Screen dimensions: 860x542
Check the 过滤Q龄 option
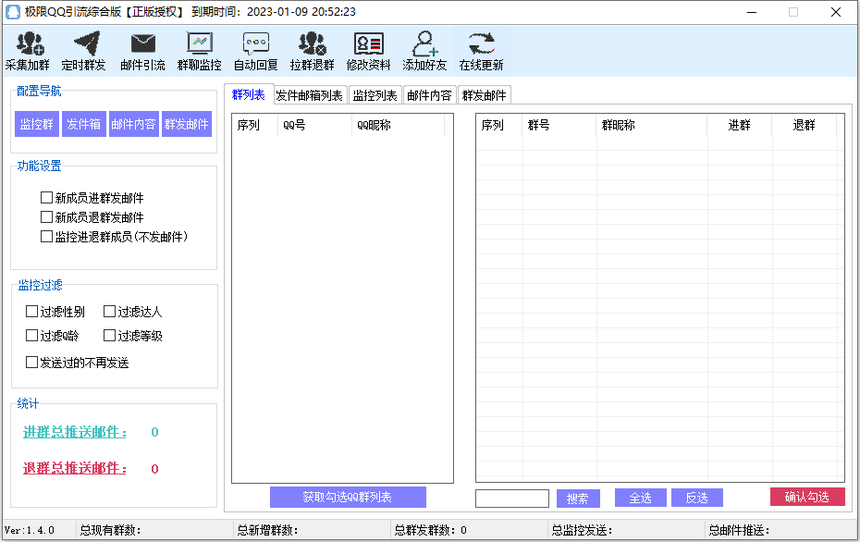click(x=32, y=335)
